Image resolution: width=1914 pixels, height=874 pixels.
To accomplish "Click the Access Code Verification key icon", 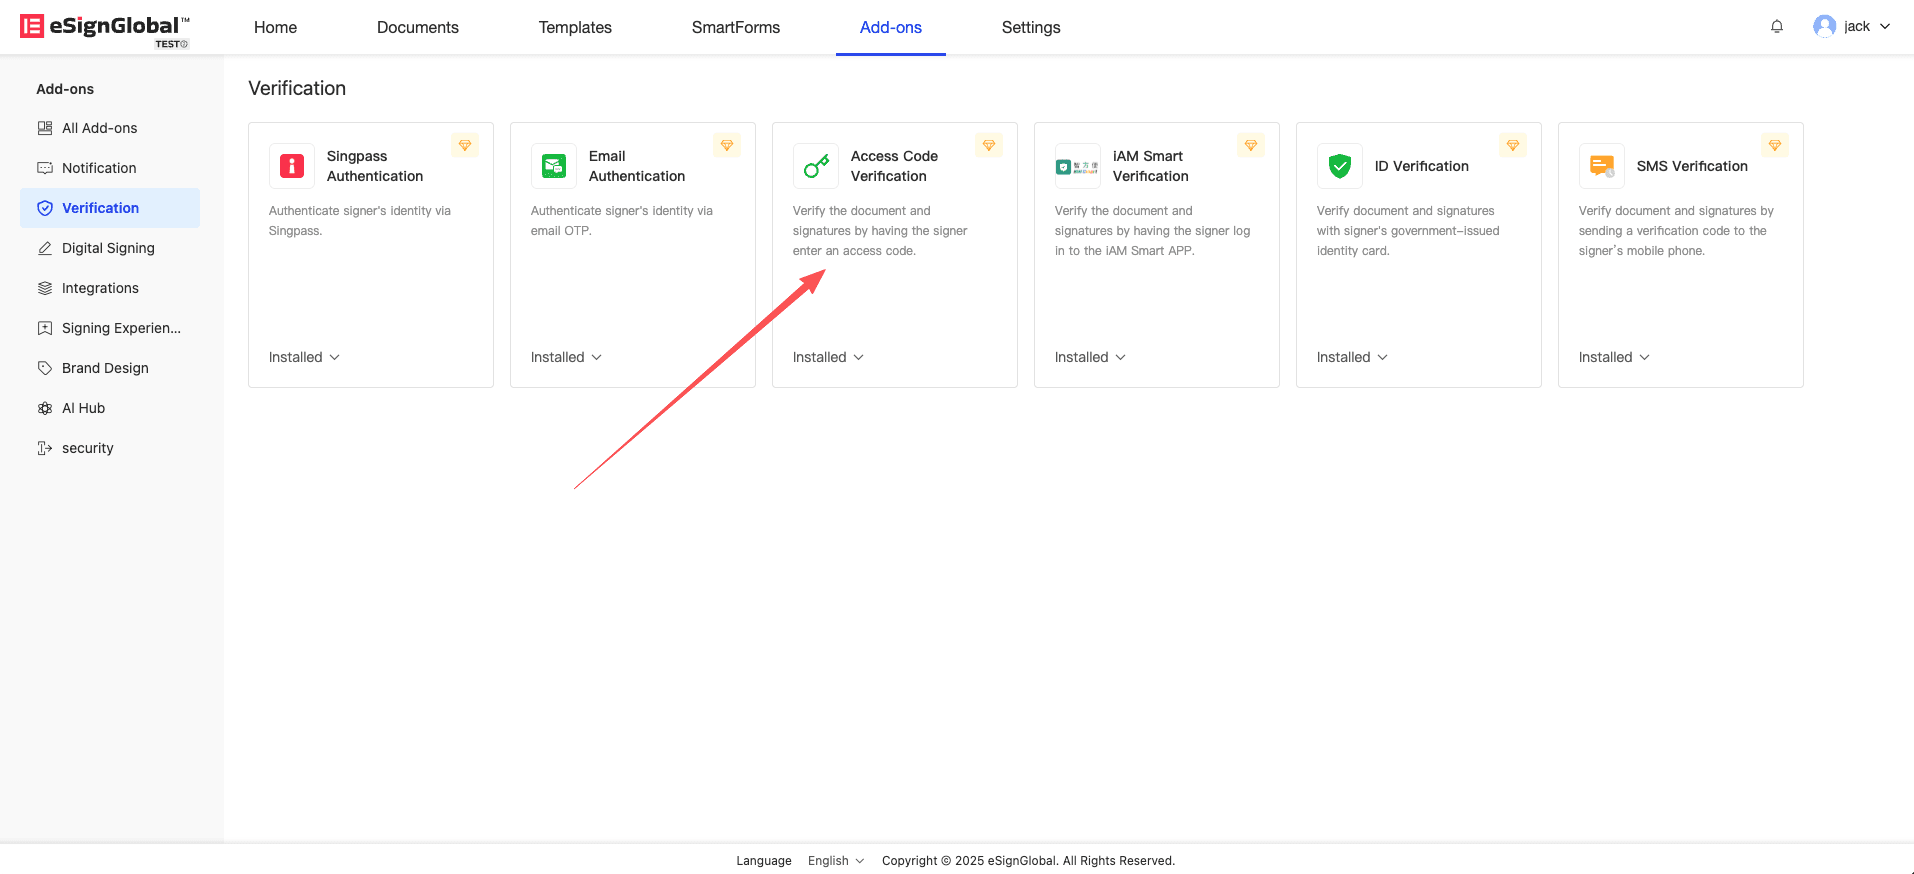I will [816, 166].
